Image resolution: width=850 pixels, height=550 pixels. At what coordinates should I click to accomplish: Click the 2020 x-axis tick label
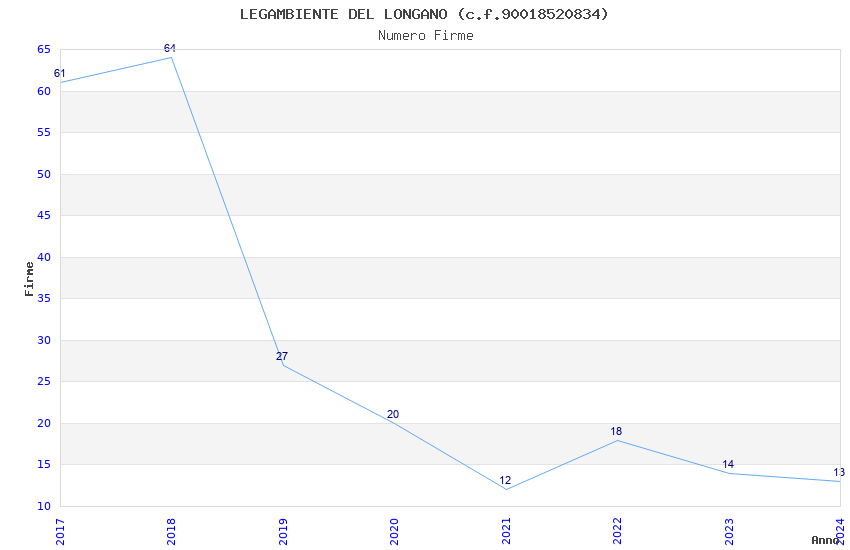click(x=394, y=532)
